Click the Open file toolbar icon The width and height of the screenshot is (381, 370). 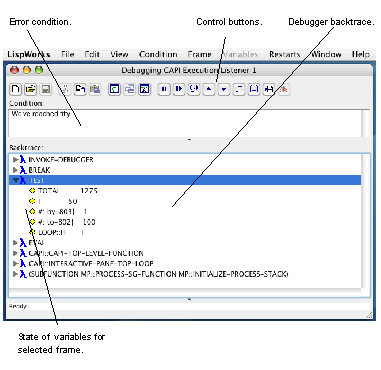(x=30, y=89)
